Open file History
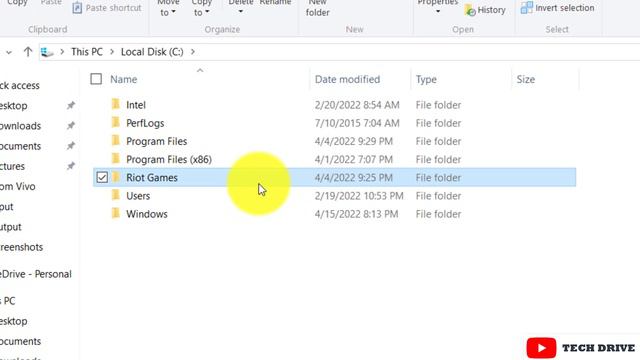The height and width of the screenshot is (360, 640). [485, 10]
